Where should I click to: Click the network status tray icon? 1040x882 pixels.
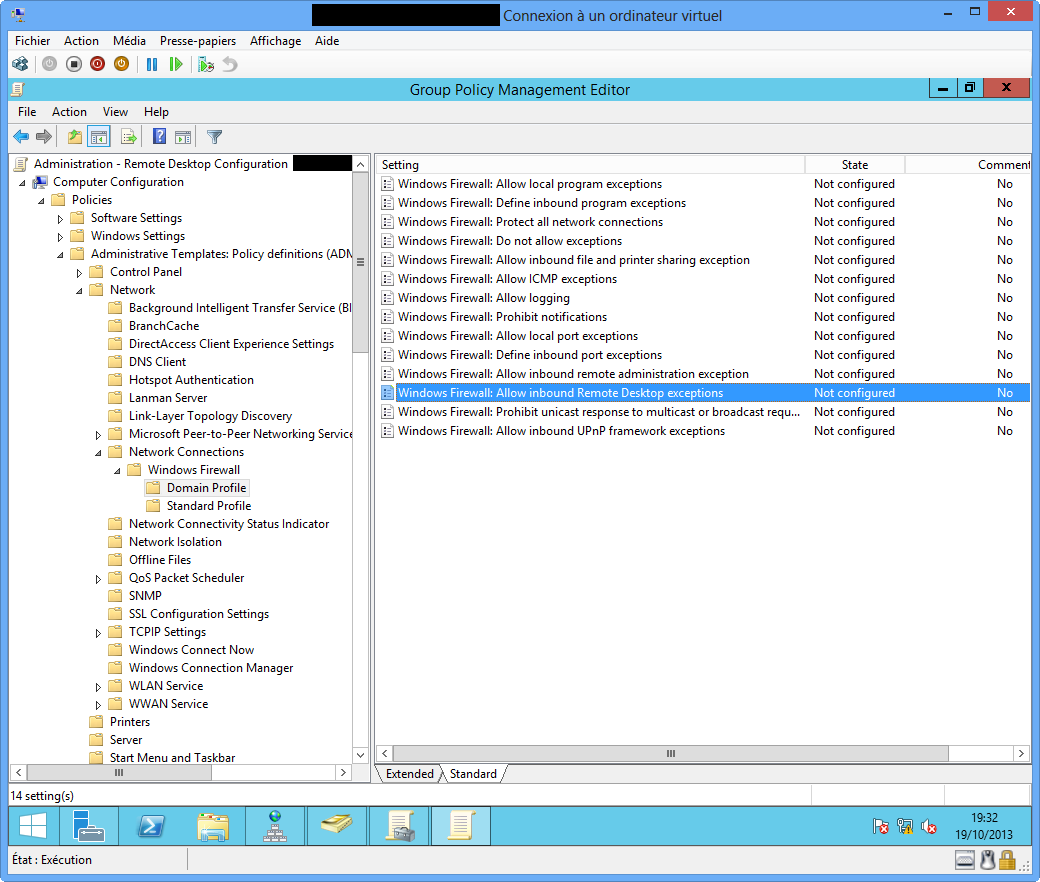905,826
